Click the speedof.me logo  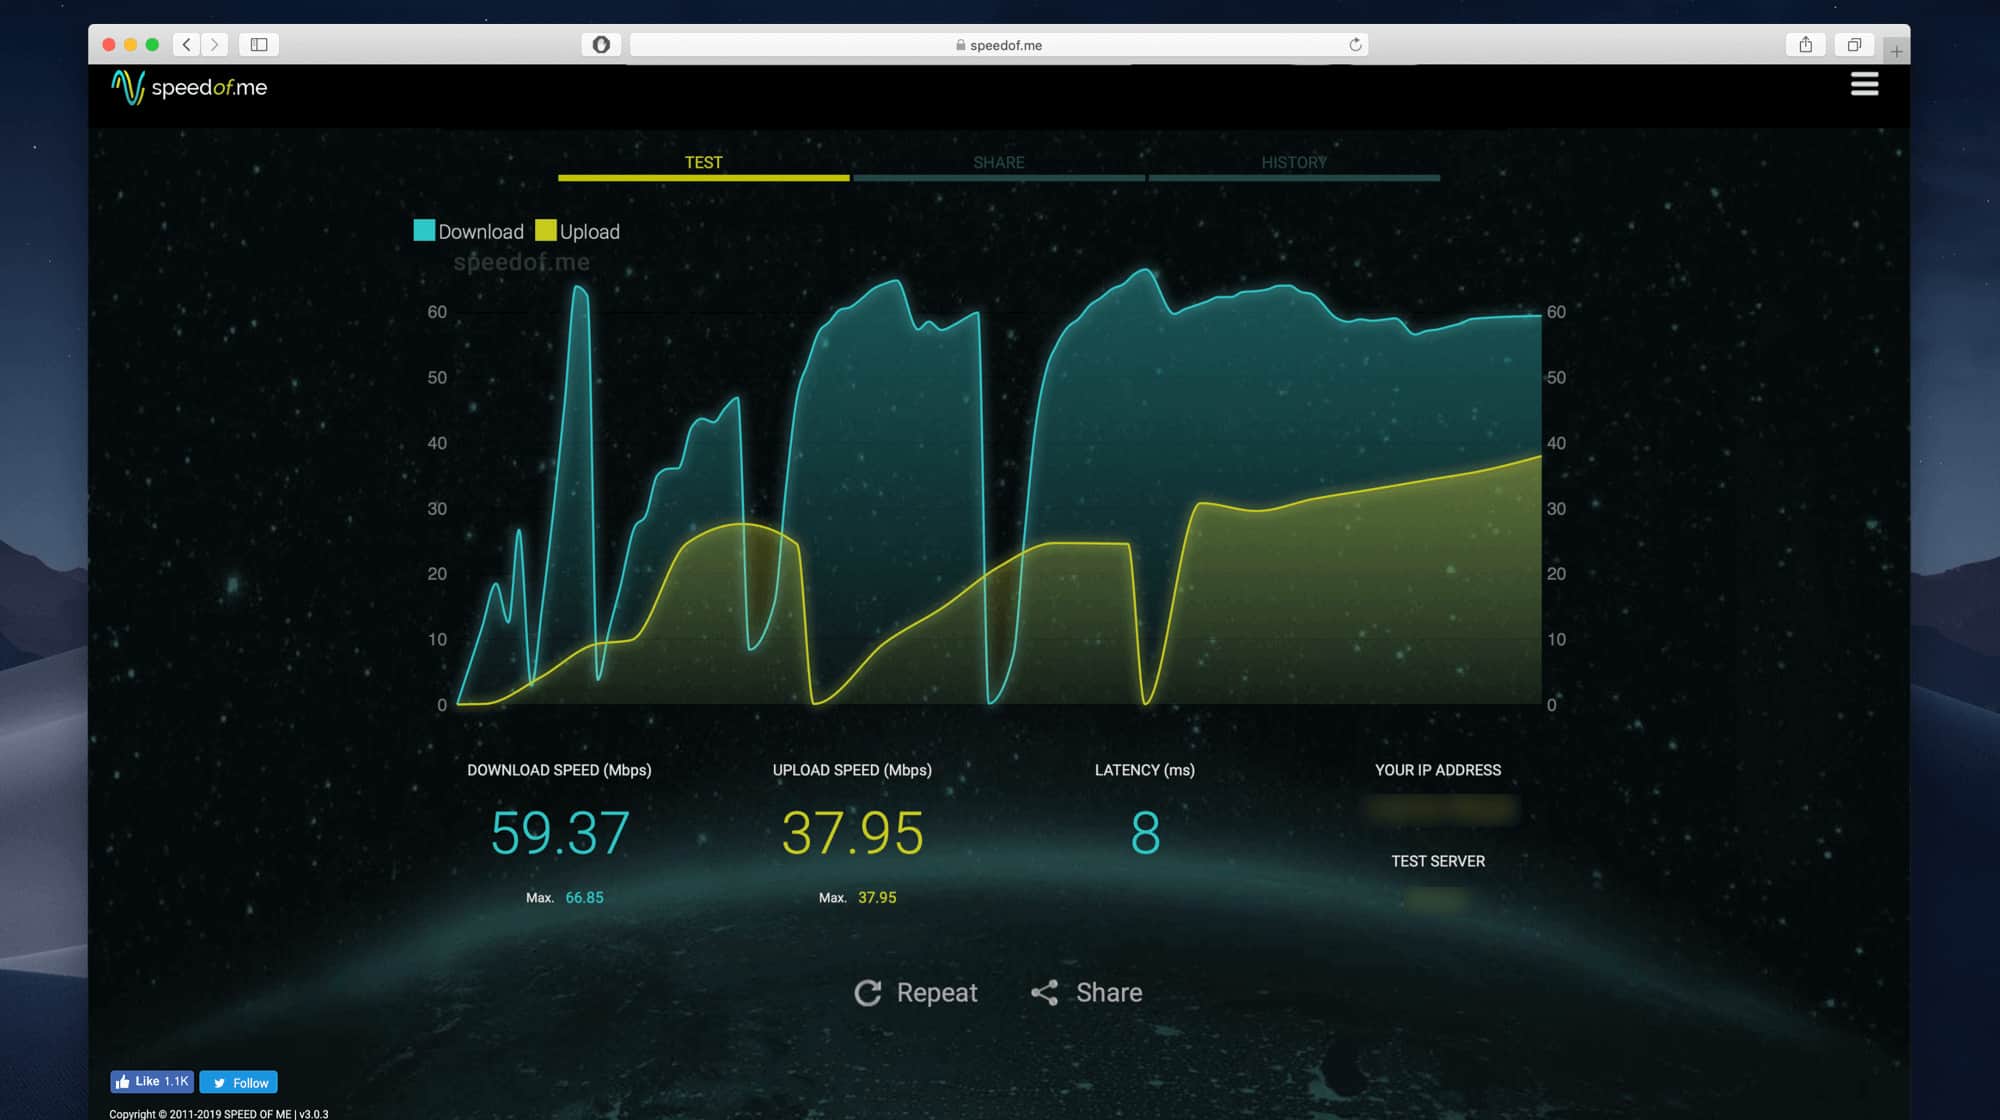(x=189, y=88)
